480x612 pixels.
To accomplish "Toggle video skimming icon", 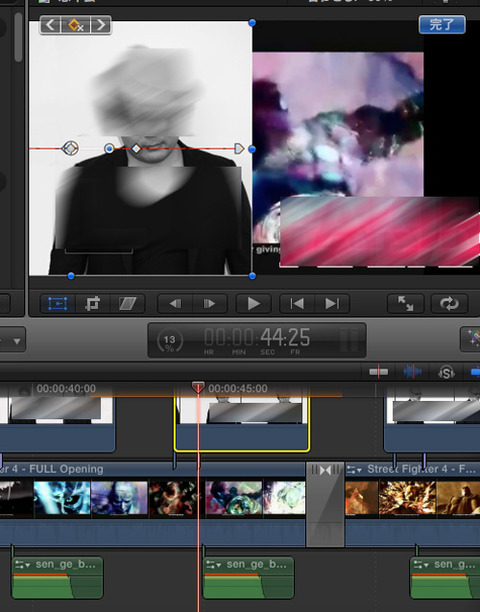I will (x=379, y=372).
